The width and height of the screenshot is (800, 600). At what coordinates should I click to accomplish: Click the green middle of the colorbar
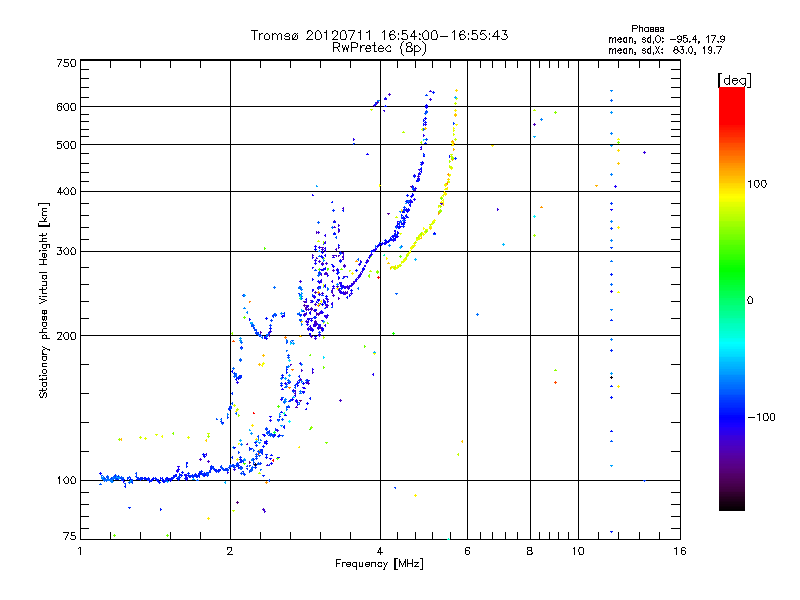tap(732, 270)
